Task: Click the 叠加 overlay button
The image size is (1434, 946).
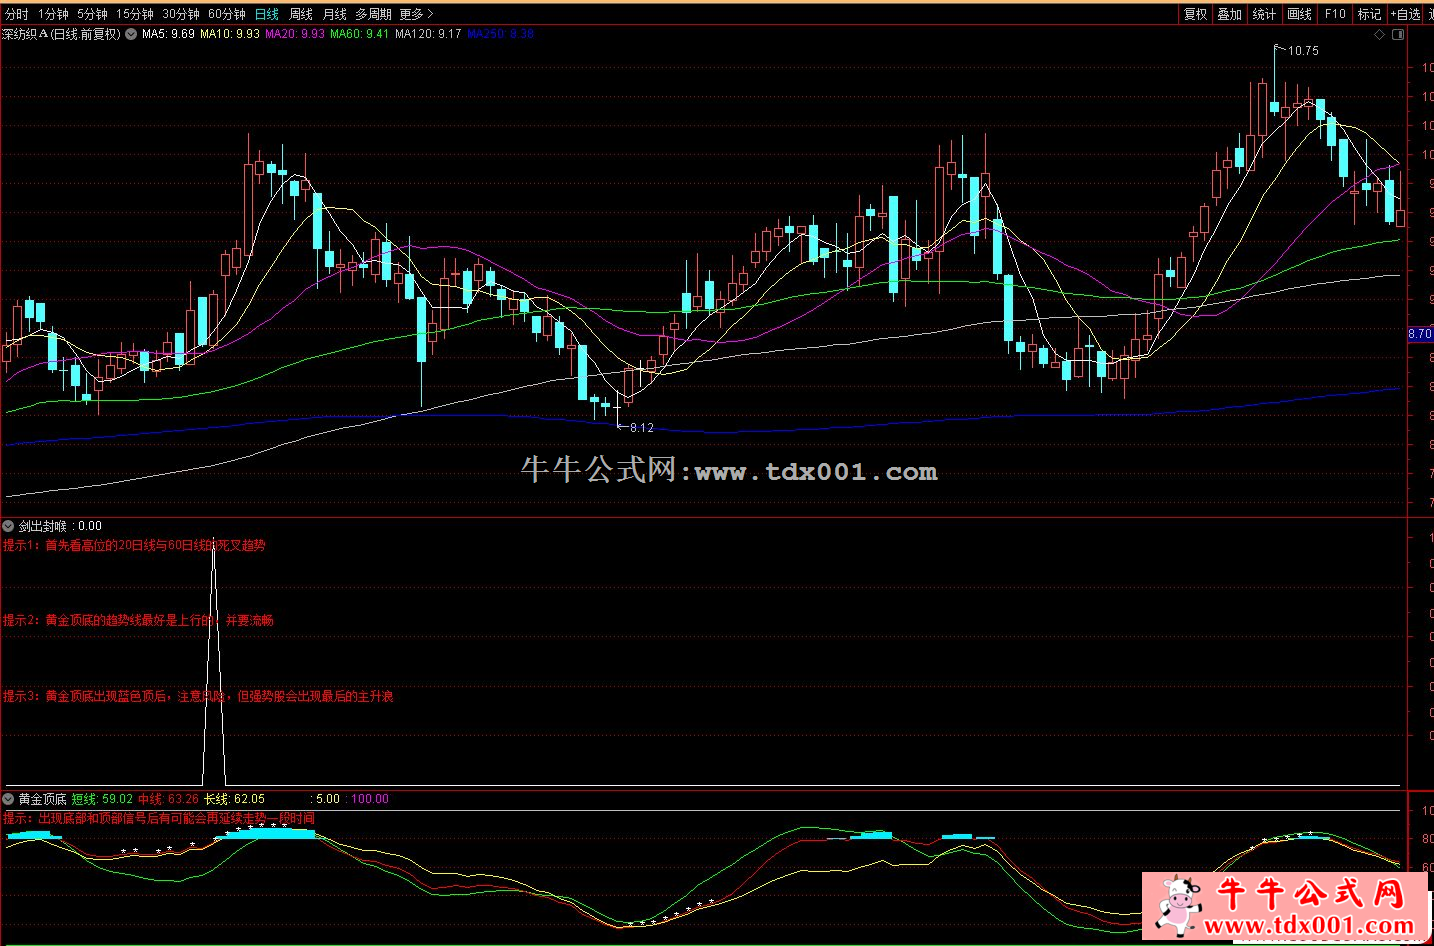Action: pyautogui.click(x=1229, y=14)
